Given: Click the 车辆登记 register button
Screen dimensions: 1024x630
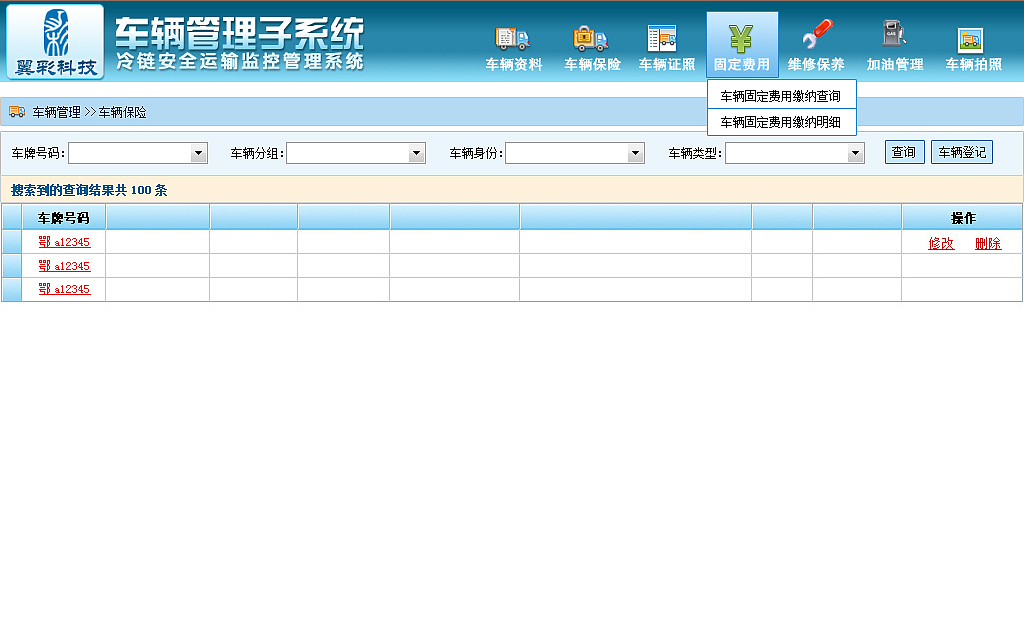Looking at the screenshot, I should coord(962,152).
